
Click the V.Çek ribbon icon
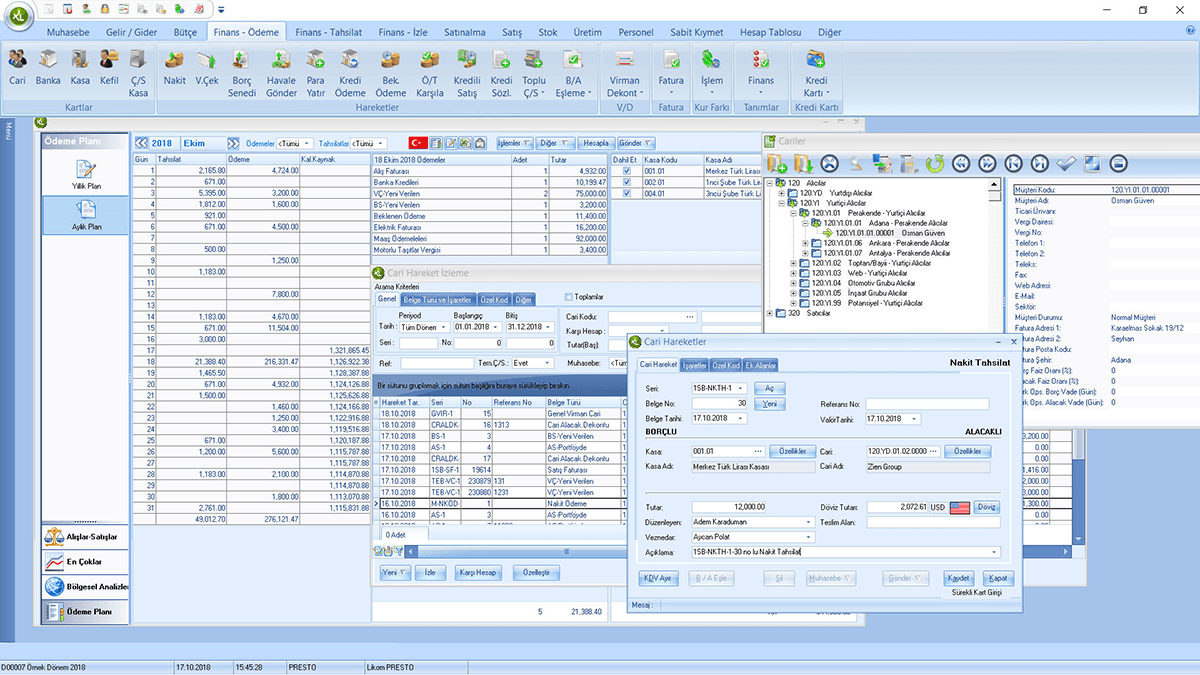click(207, 67)
